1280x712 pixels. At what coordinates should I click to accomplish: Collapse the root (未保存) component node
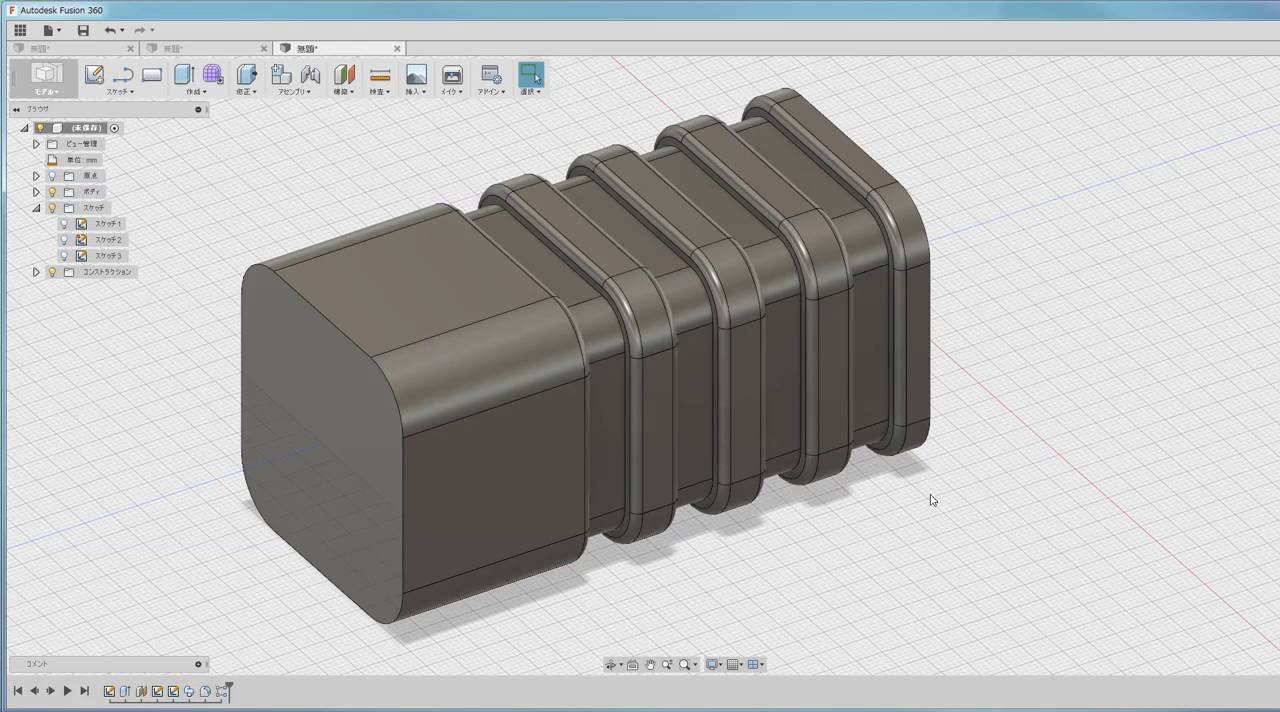(24, 128)
